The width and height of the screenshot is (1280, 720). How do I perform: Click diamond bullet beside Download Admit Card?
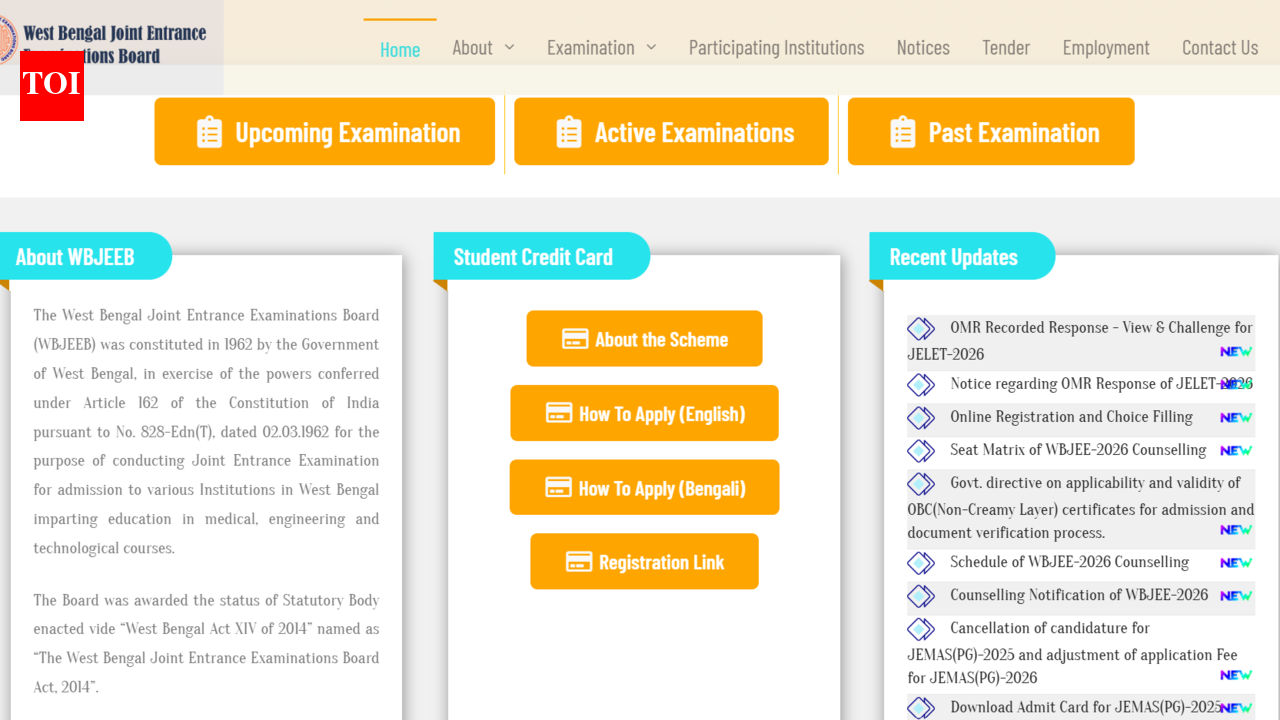[x=921, y=707]
